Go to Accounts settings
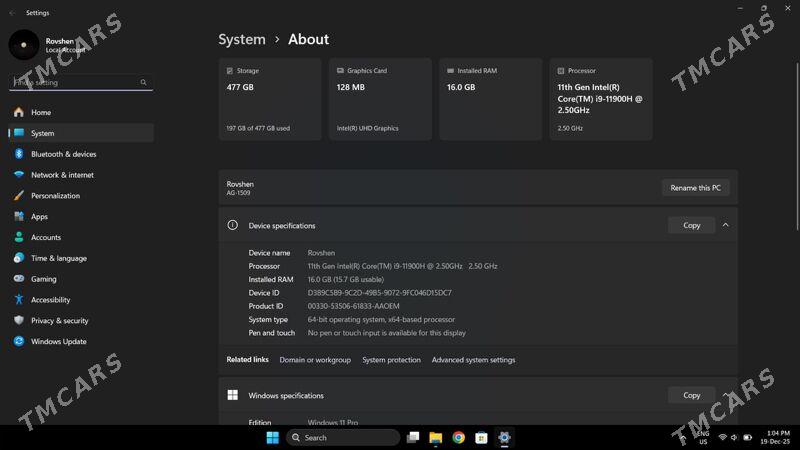 (x=45, y=238)
